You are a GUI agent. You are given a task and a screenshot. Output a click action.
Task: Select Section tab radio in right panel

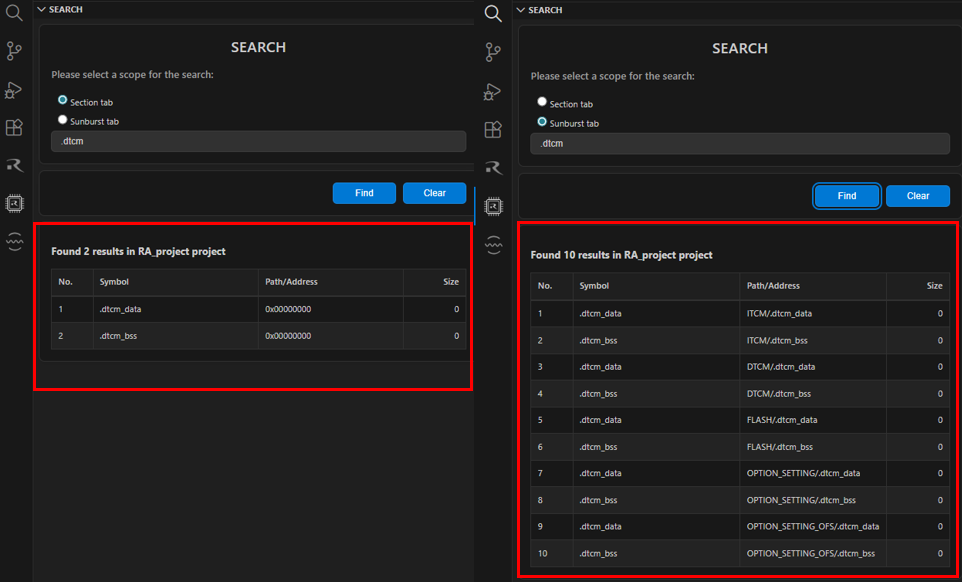coord(542,102)
